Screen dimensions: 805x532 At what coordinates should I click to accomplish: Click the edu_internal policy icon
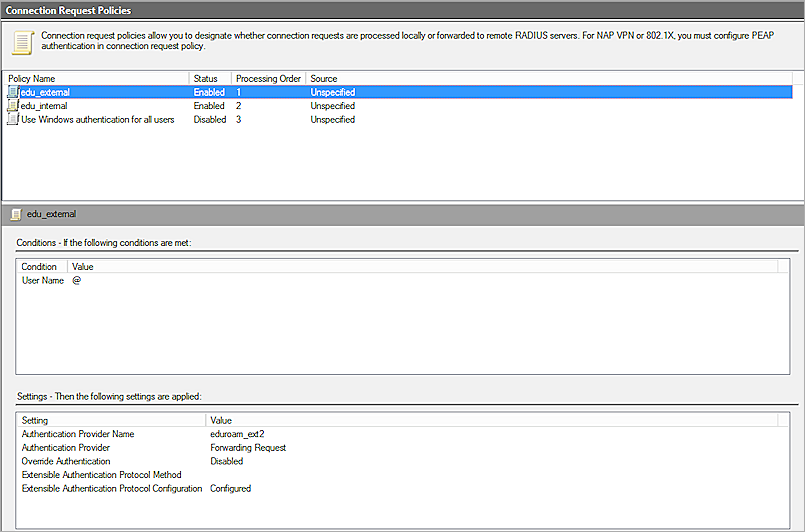click(13, 106)
